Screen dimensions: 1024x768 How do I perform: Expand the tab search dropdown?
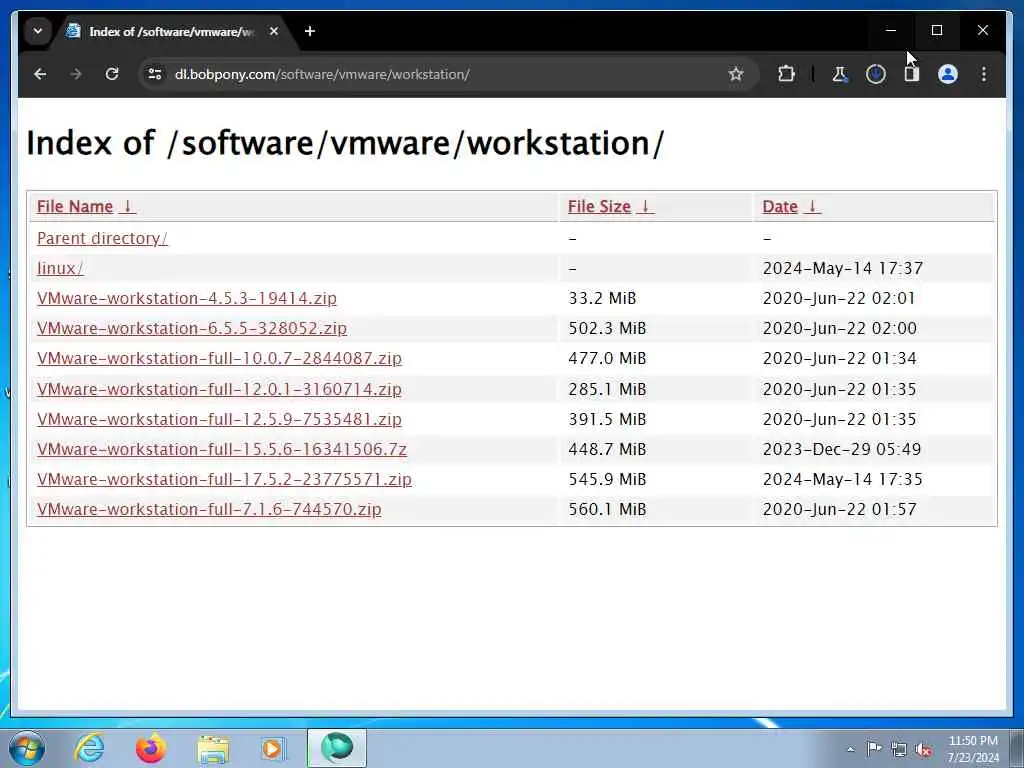(x=38, y=31)
